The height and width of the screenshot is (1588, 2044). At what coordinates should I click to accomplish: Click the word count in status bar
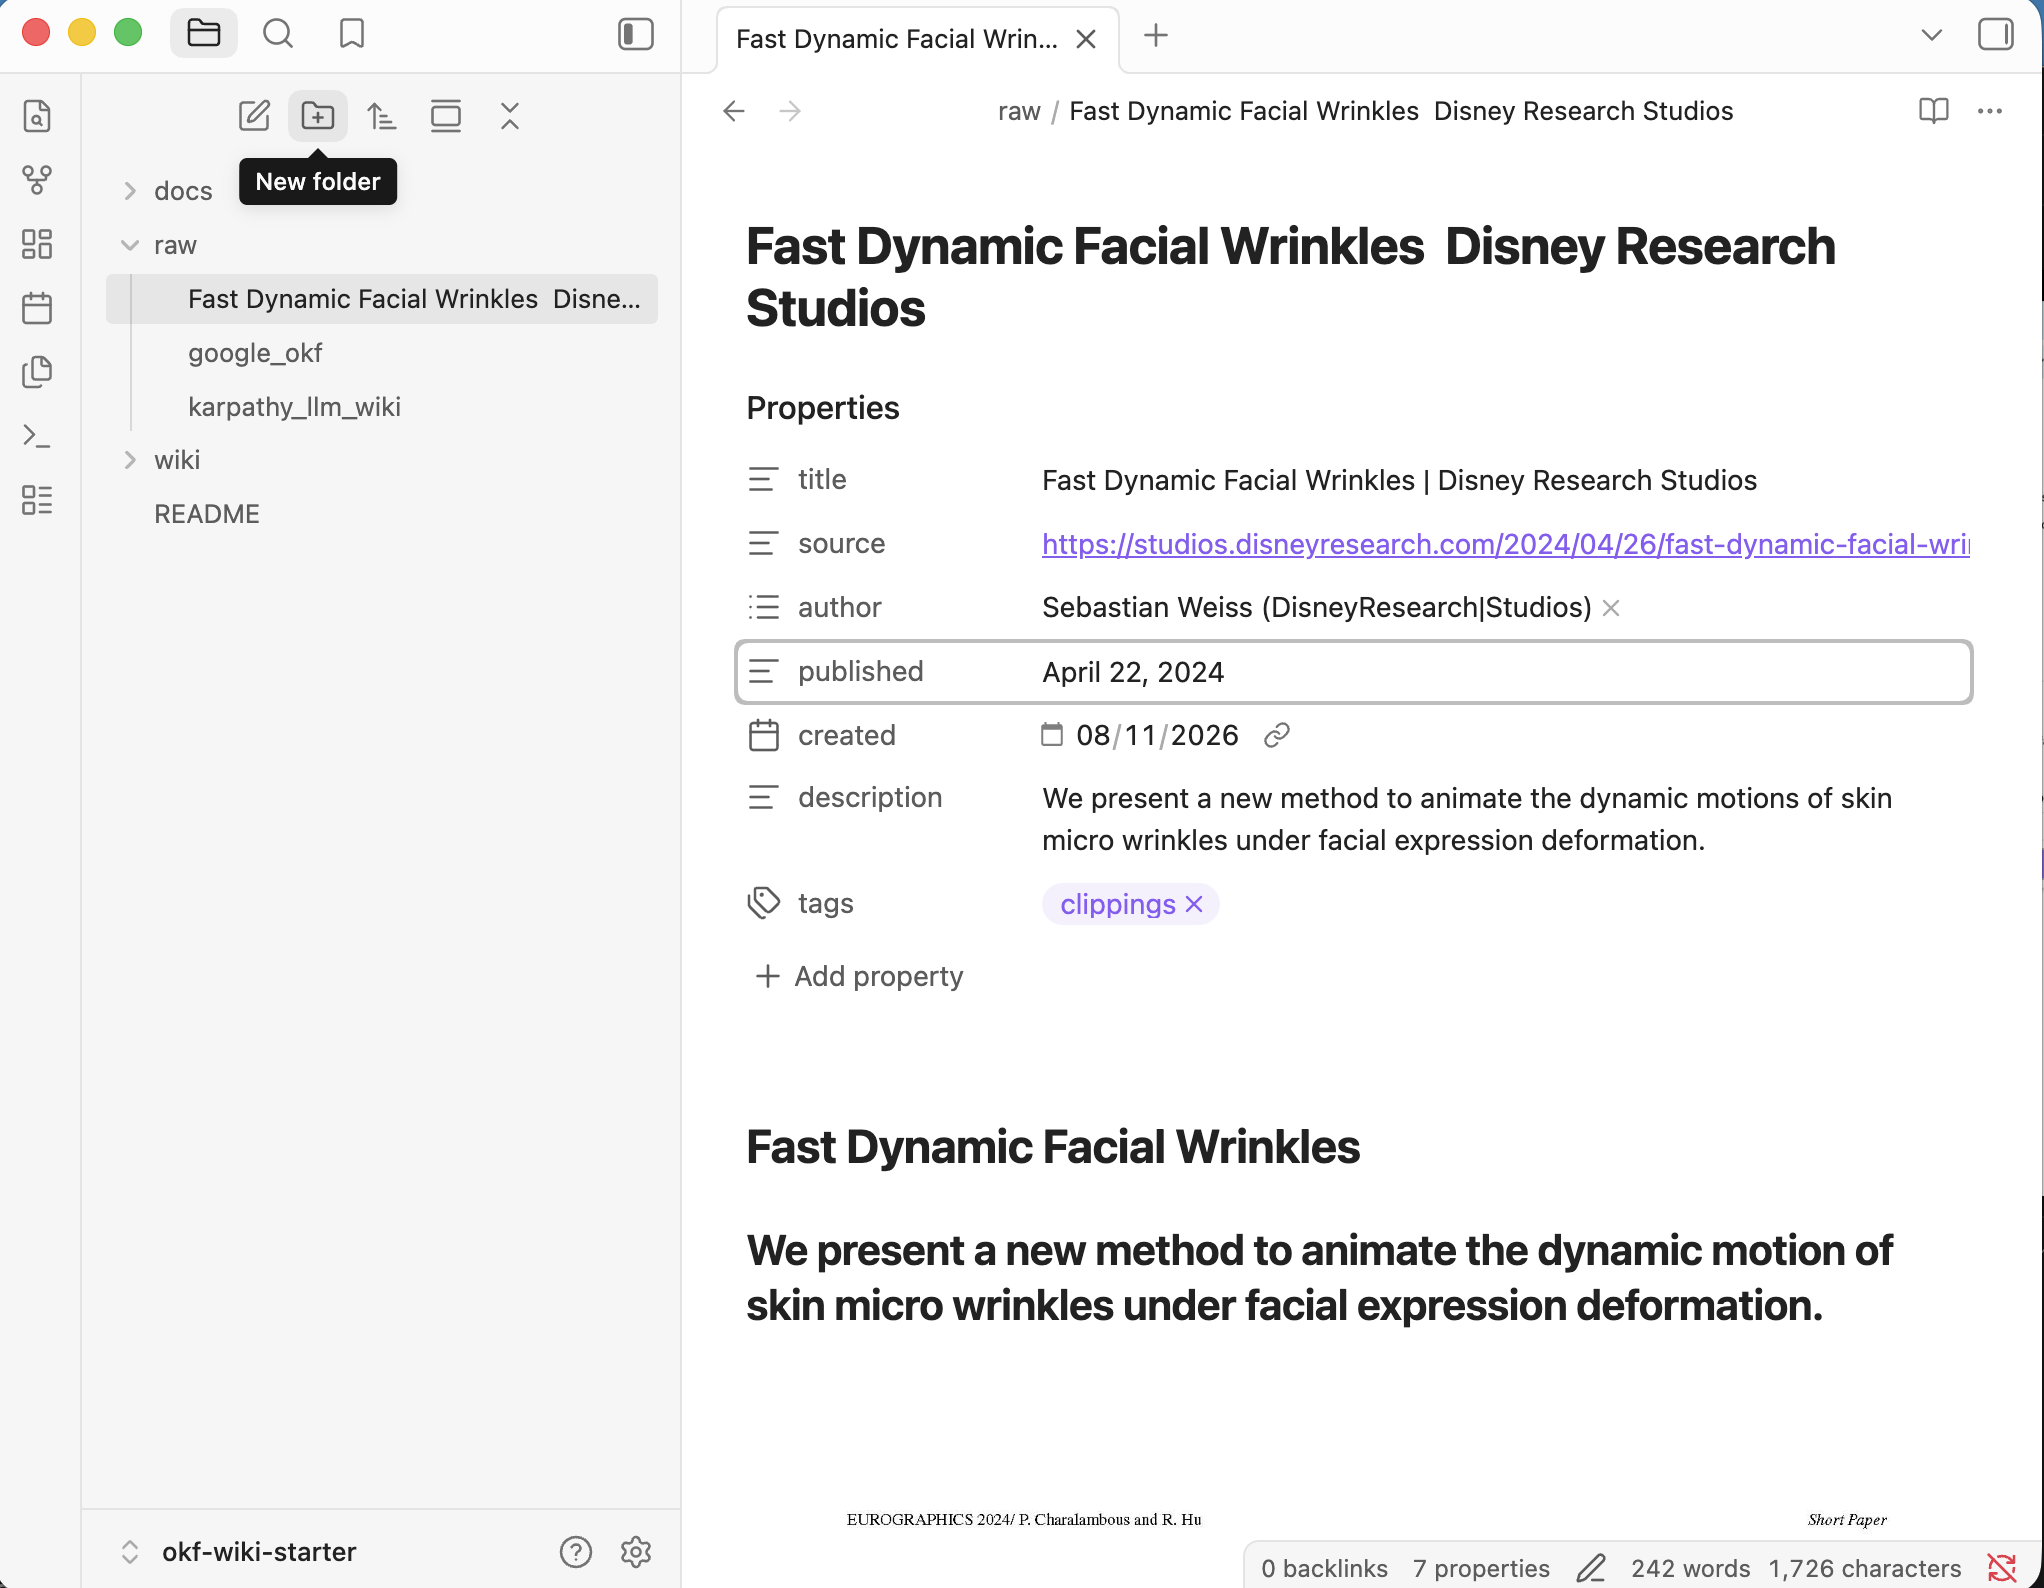coord(1691,1568)
